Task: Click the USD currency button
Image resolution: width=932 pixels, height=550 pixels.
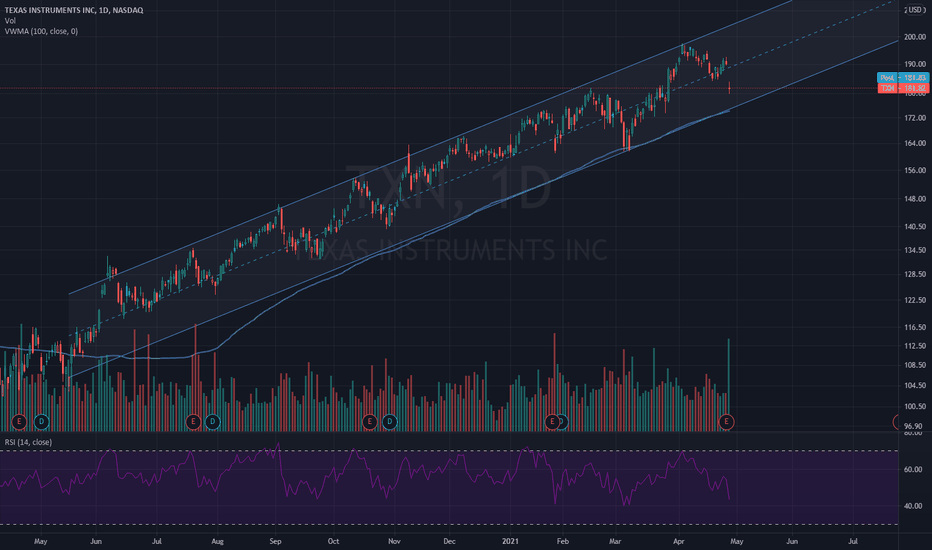Action: 916,10
